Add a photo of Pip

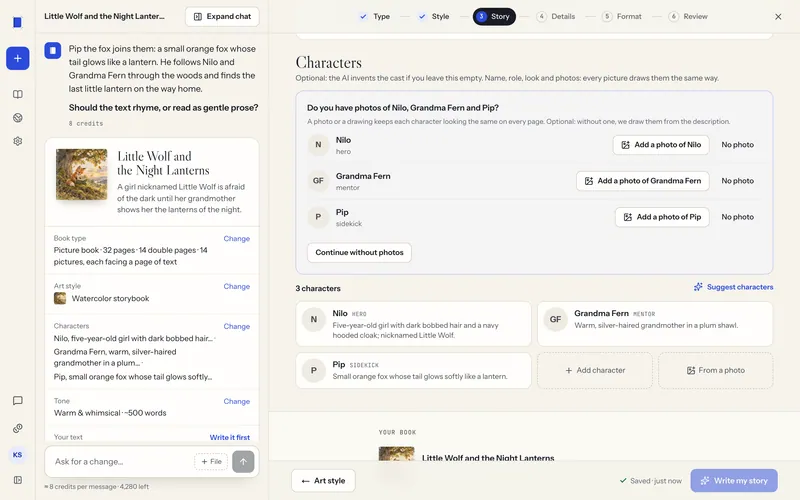pos(662,217)
